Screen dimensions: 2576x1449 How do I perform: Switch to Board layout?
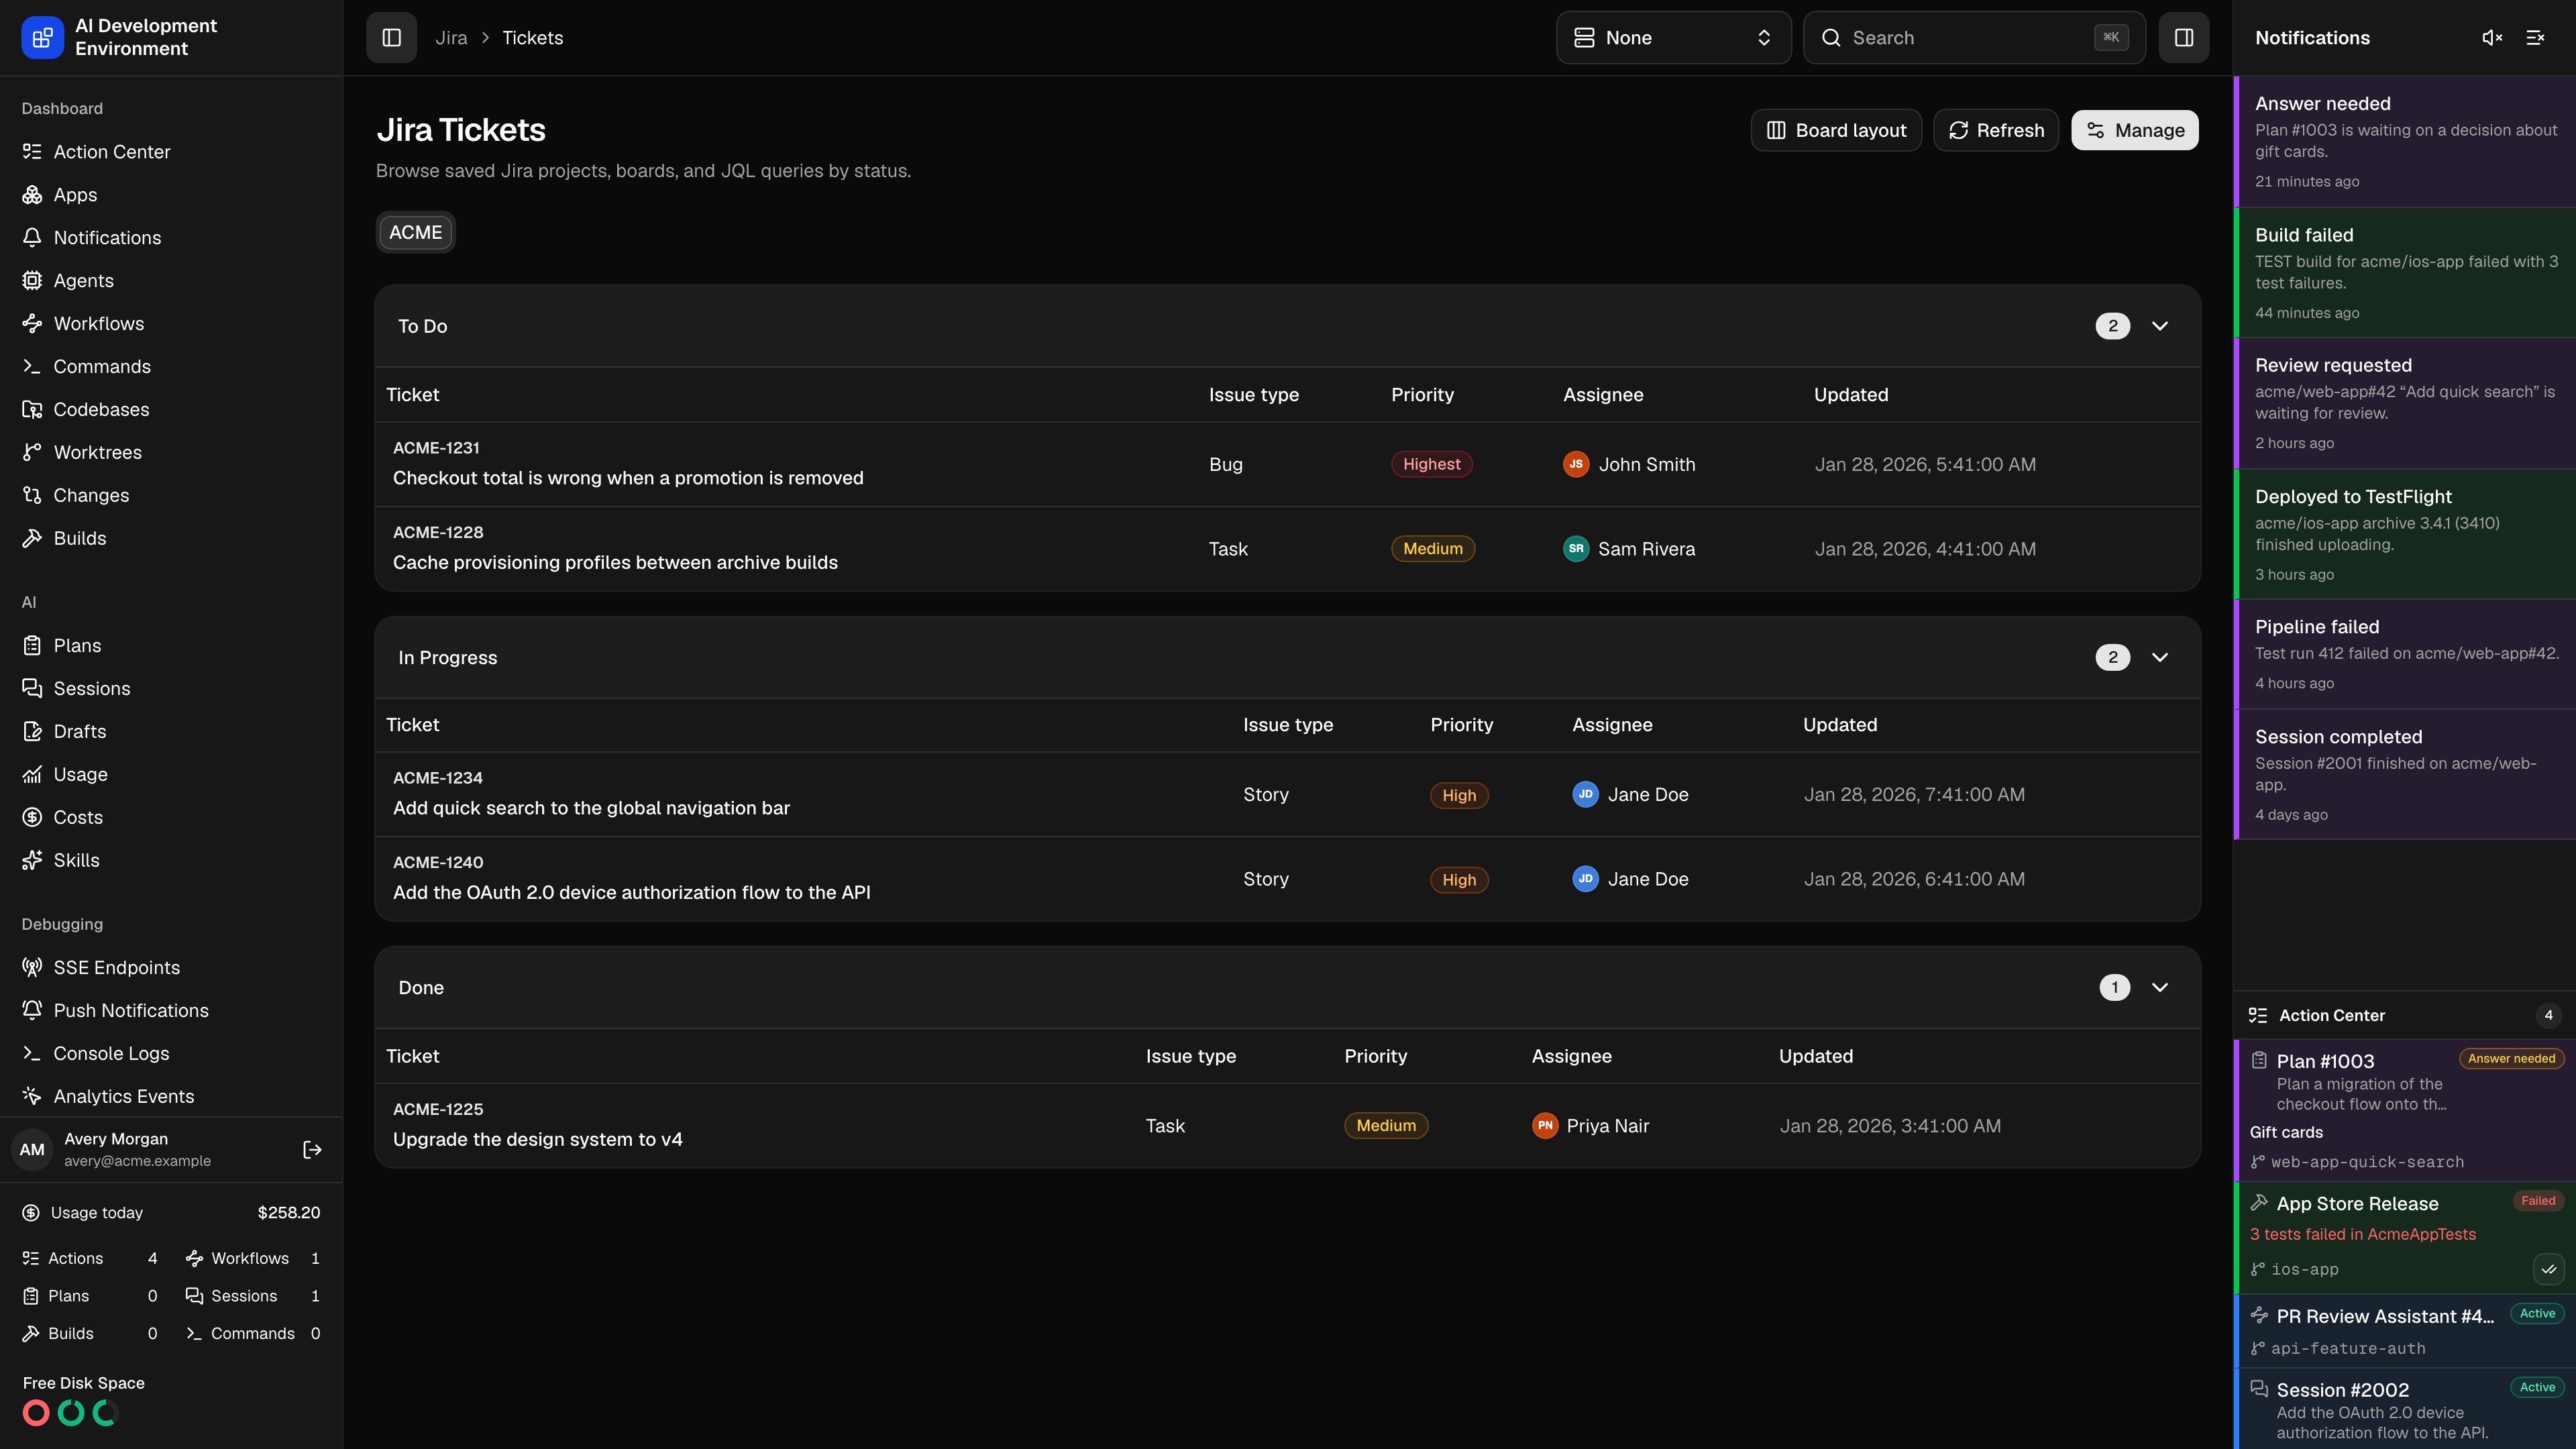point(1836,130)
